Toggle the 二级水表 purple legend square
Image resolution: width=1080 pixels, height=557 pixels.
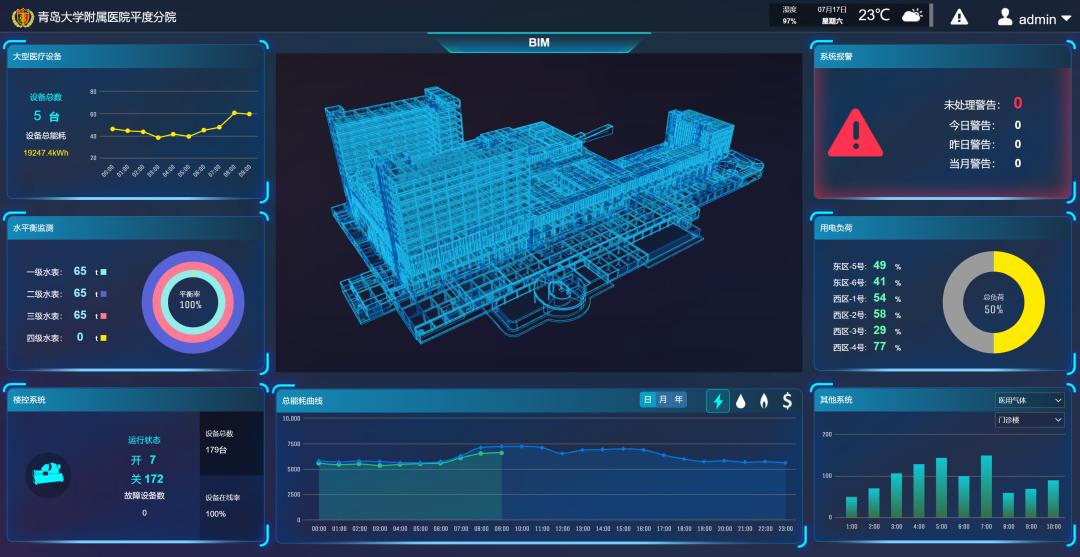(103, 294)
